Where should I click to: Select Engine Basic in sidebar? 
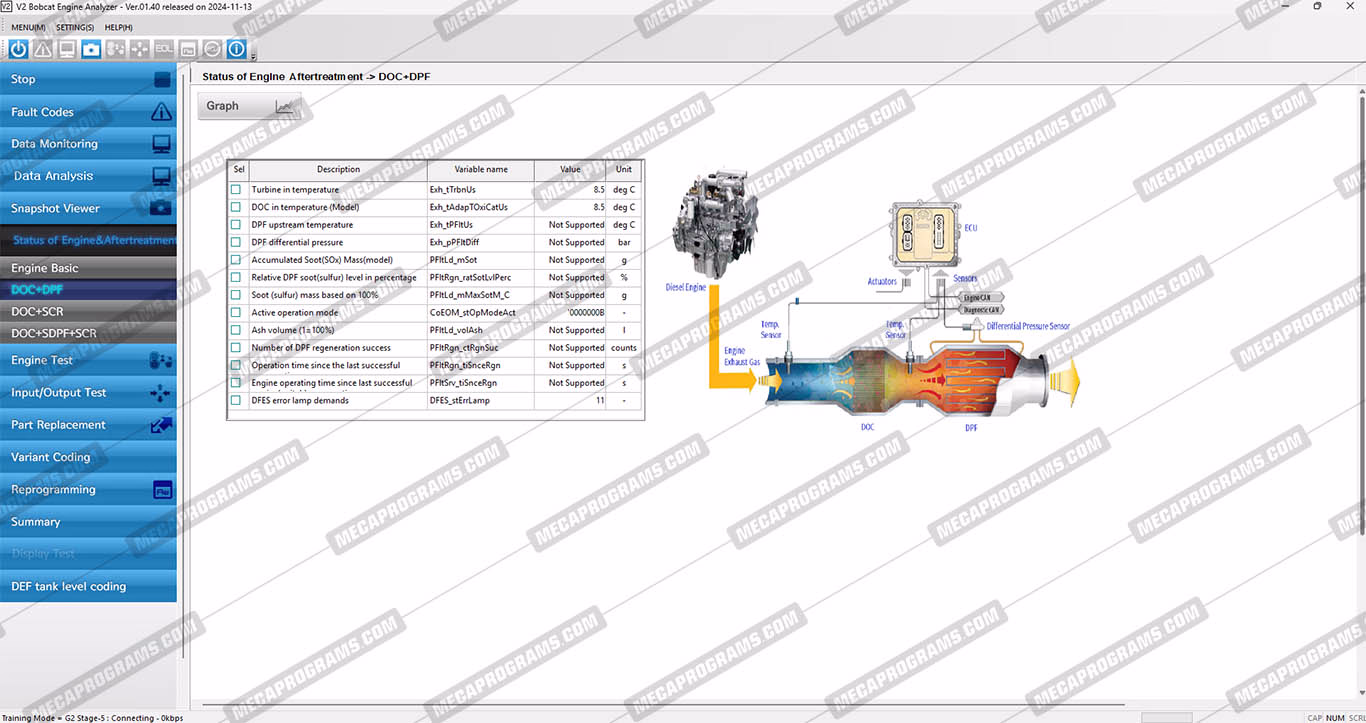[88, 268]
